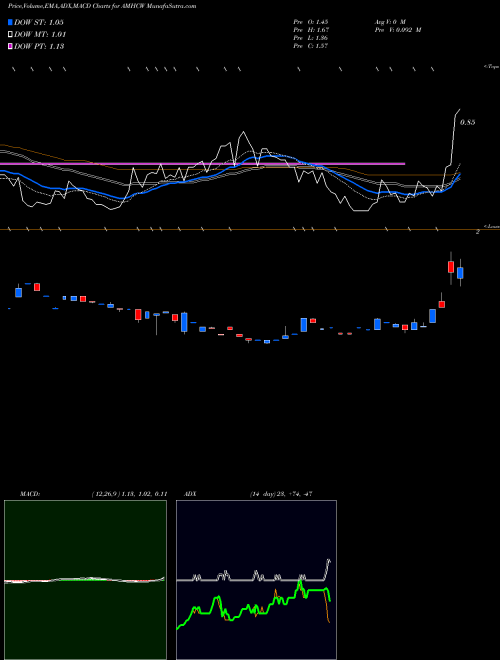Viewport: 500px width, 660px height.
Task: Click the blue DOW ST legend swatch
Action: coord(10,22)
